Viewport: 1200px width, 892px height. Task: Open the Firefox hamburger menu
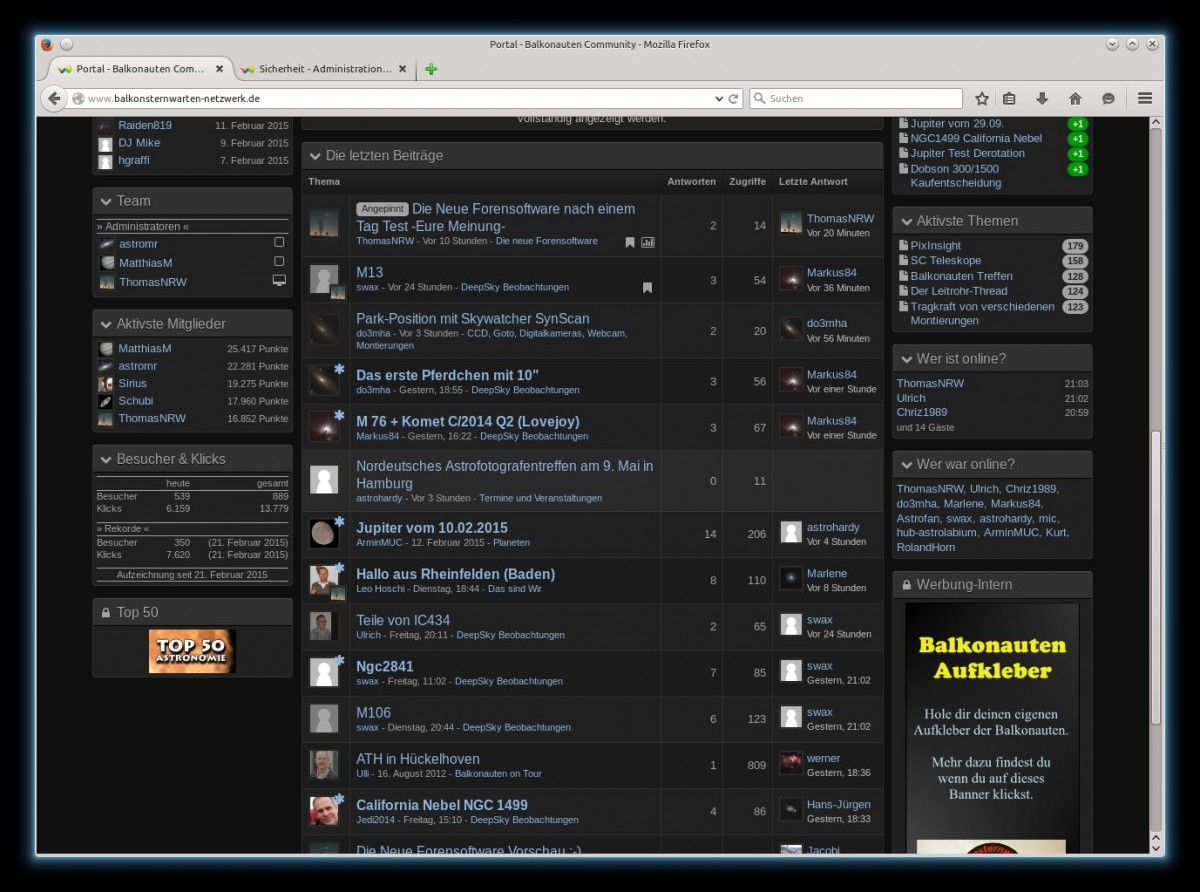pos(1145,99)
